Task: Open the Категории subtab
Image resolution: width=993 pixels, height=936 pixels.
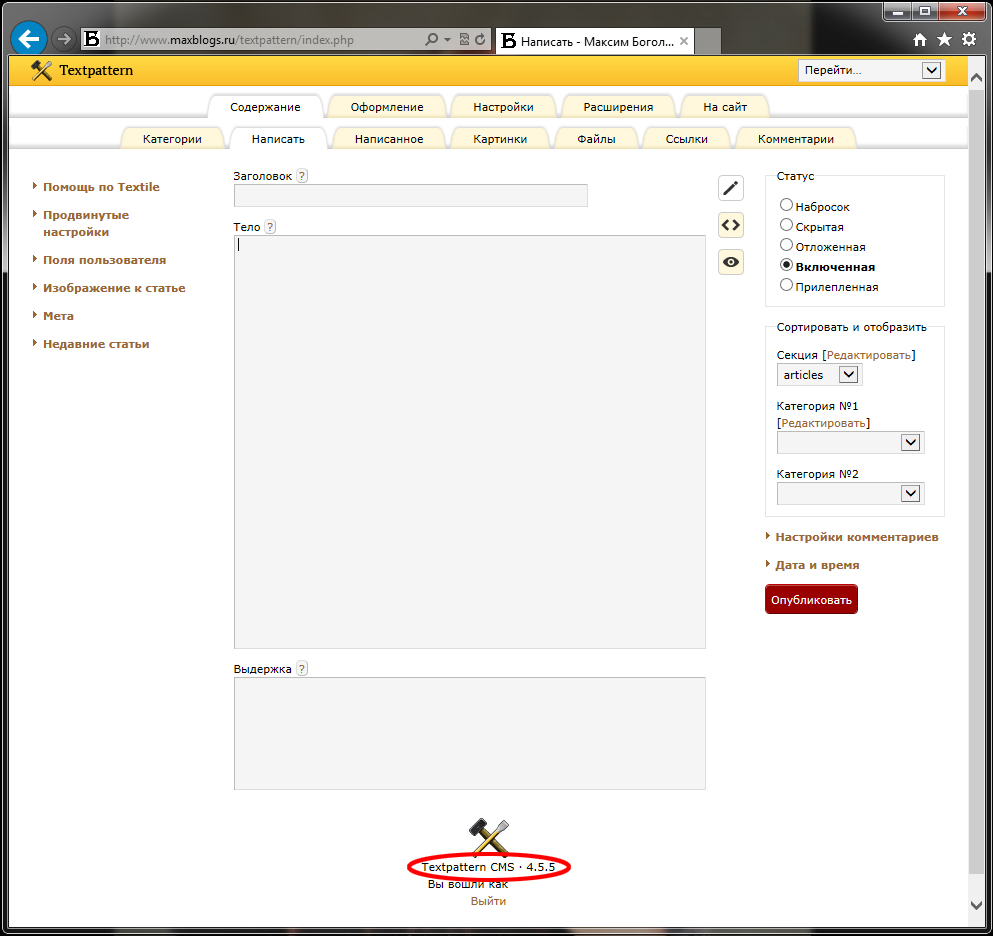Action: (172, 139)
